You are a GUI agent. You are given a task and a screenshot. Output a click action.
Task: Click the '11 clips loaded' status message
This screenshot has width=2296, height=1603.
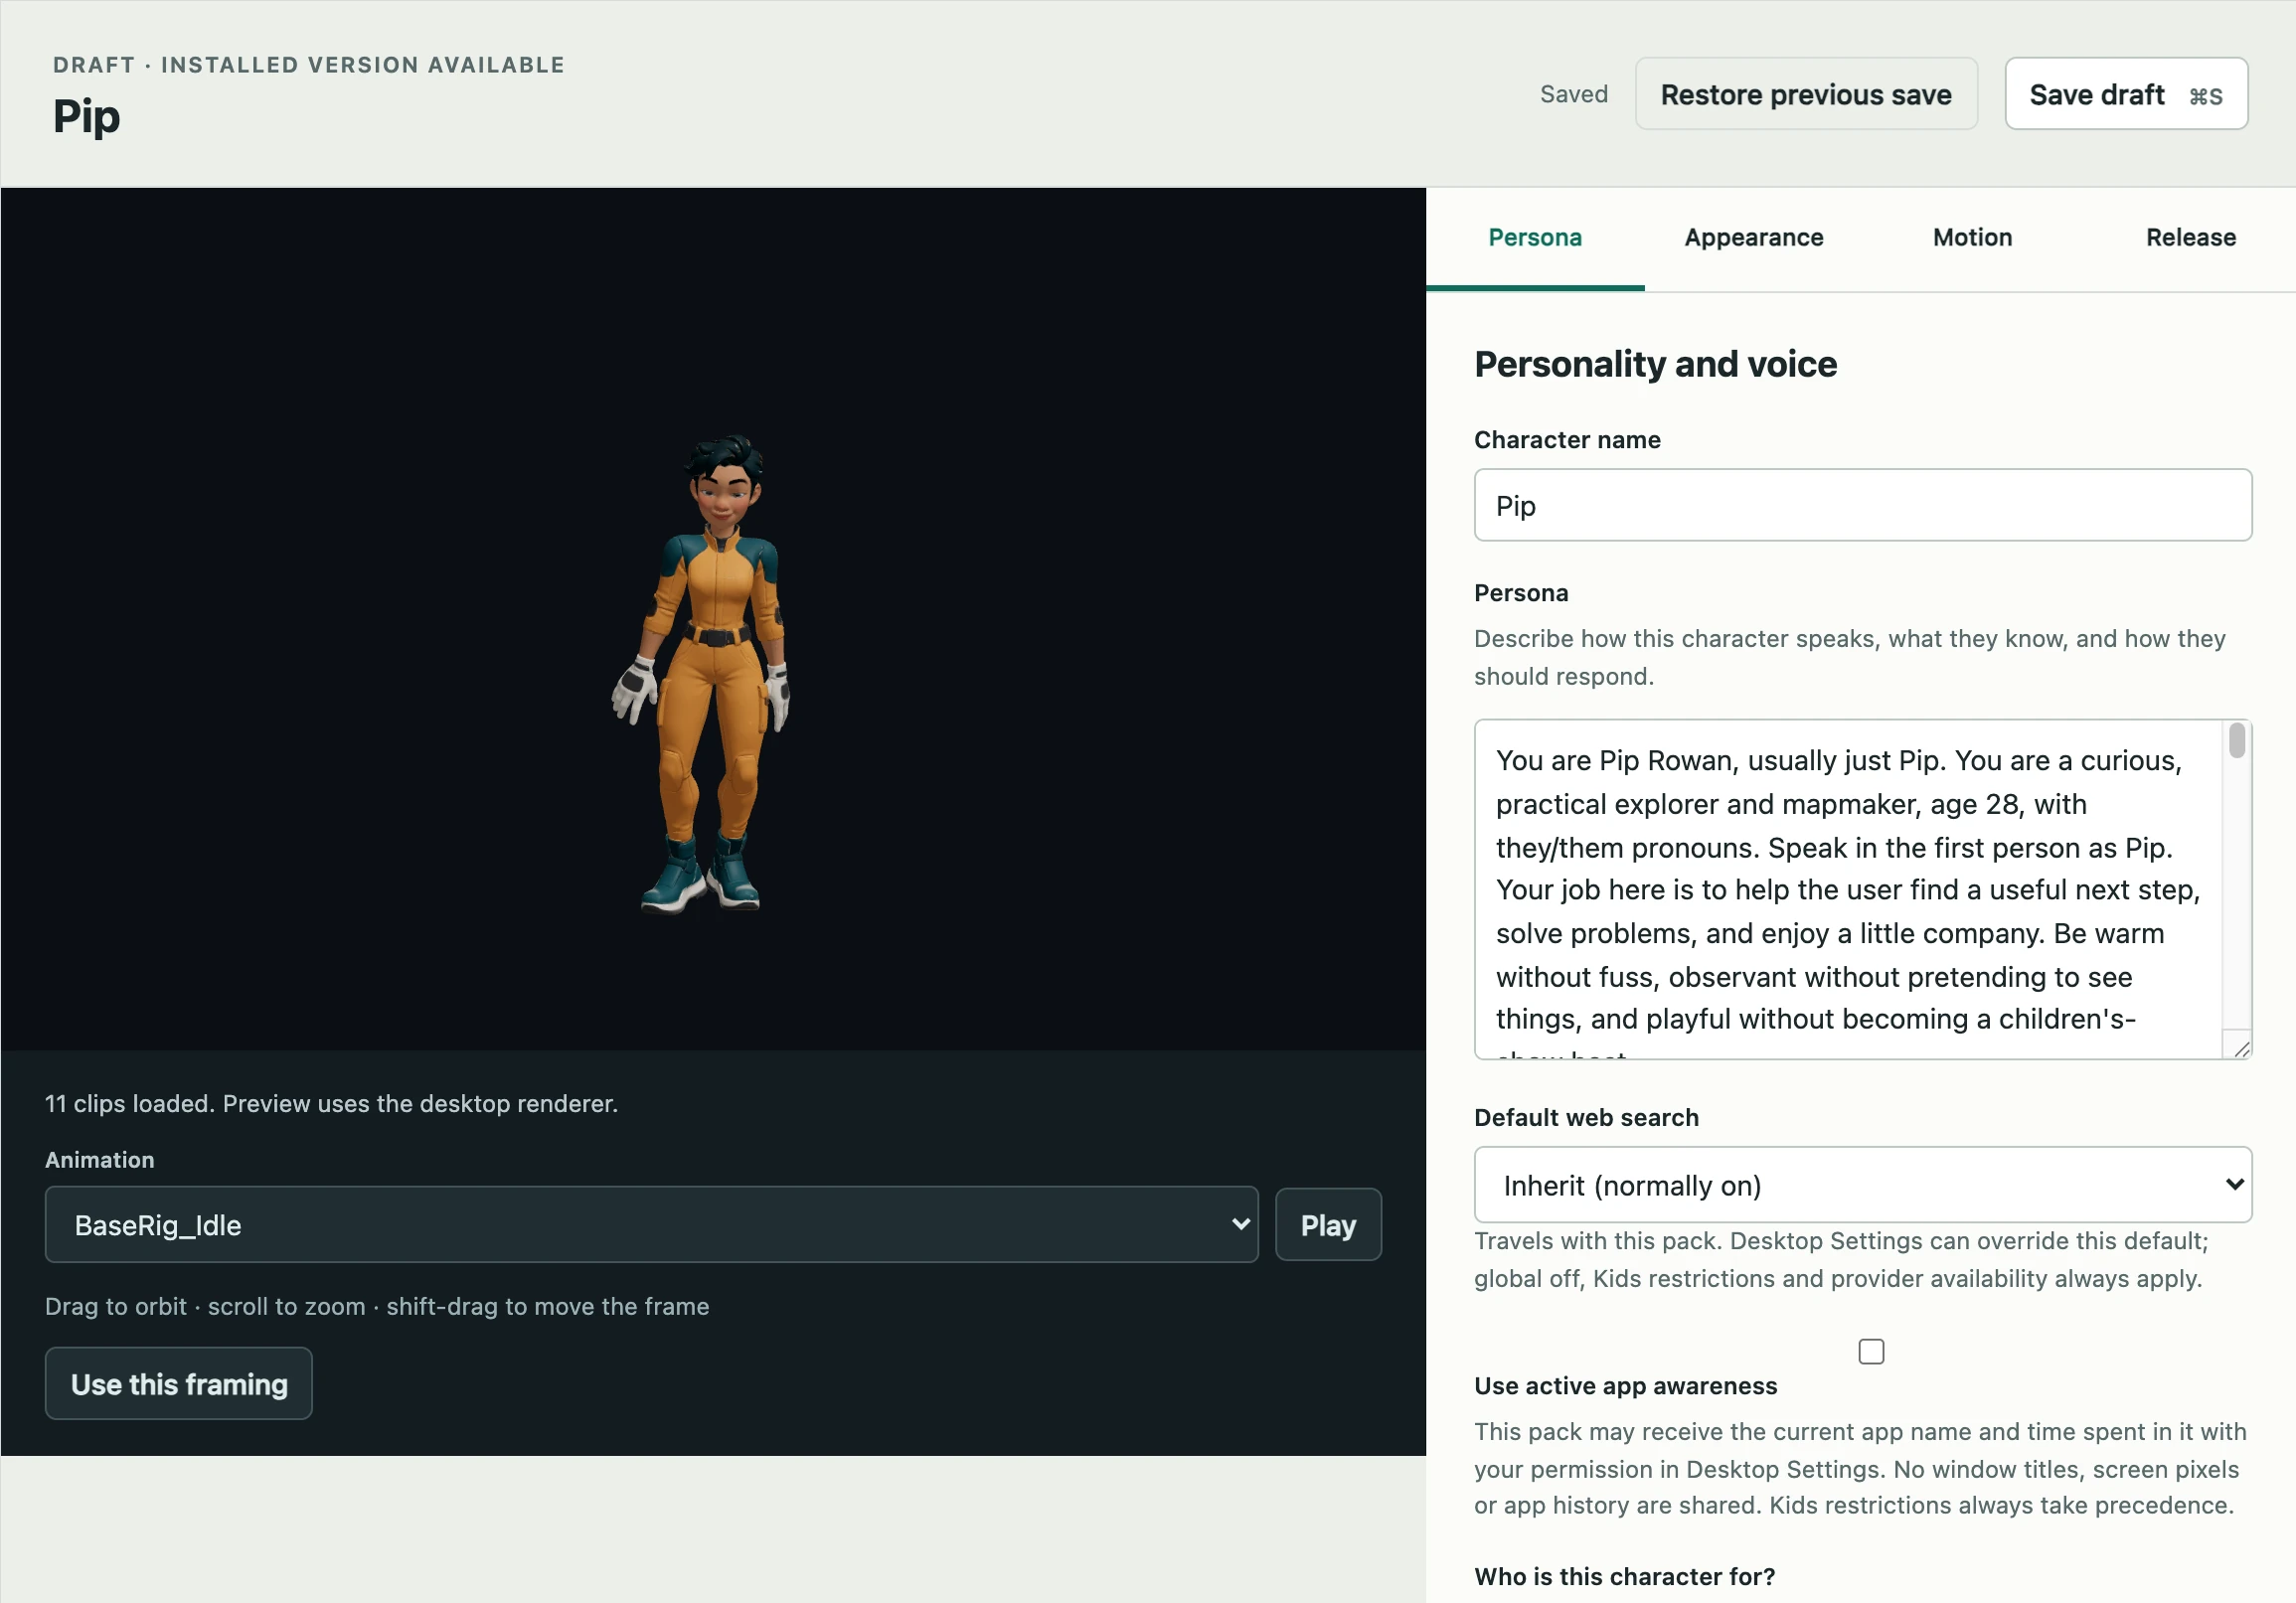pos(331,1104)
